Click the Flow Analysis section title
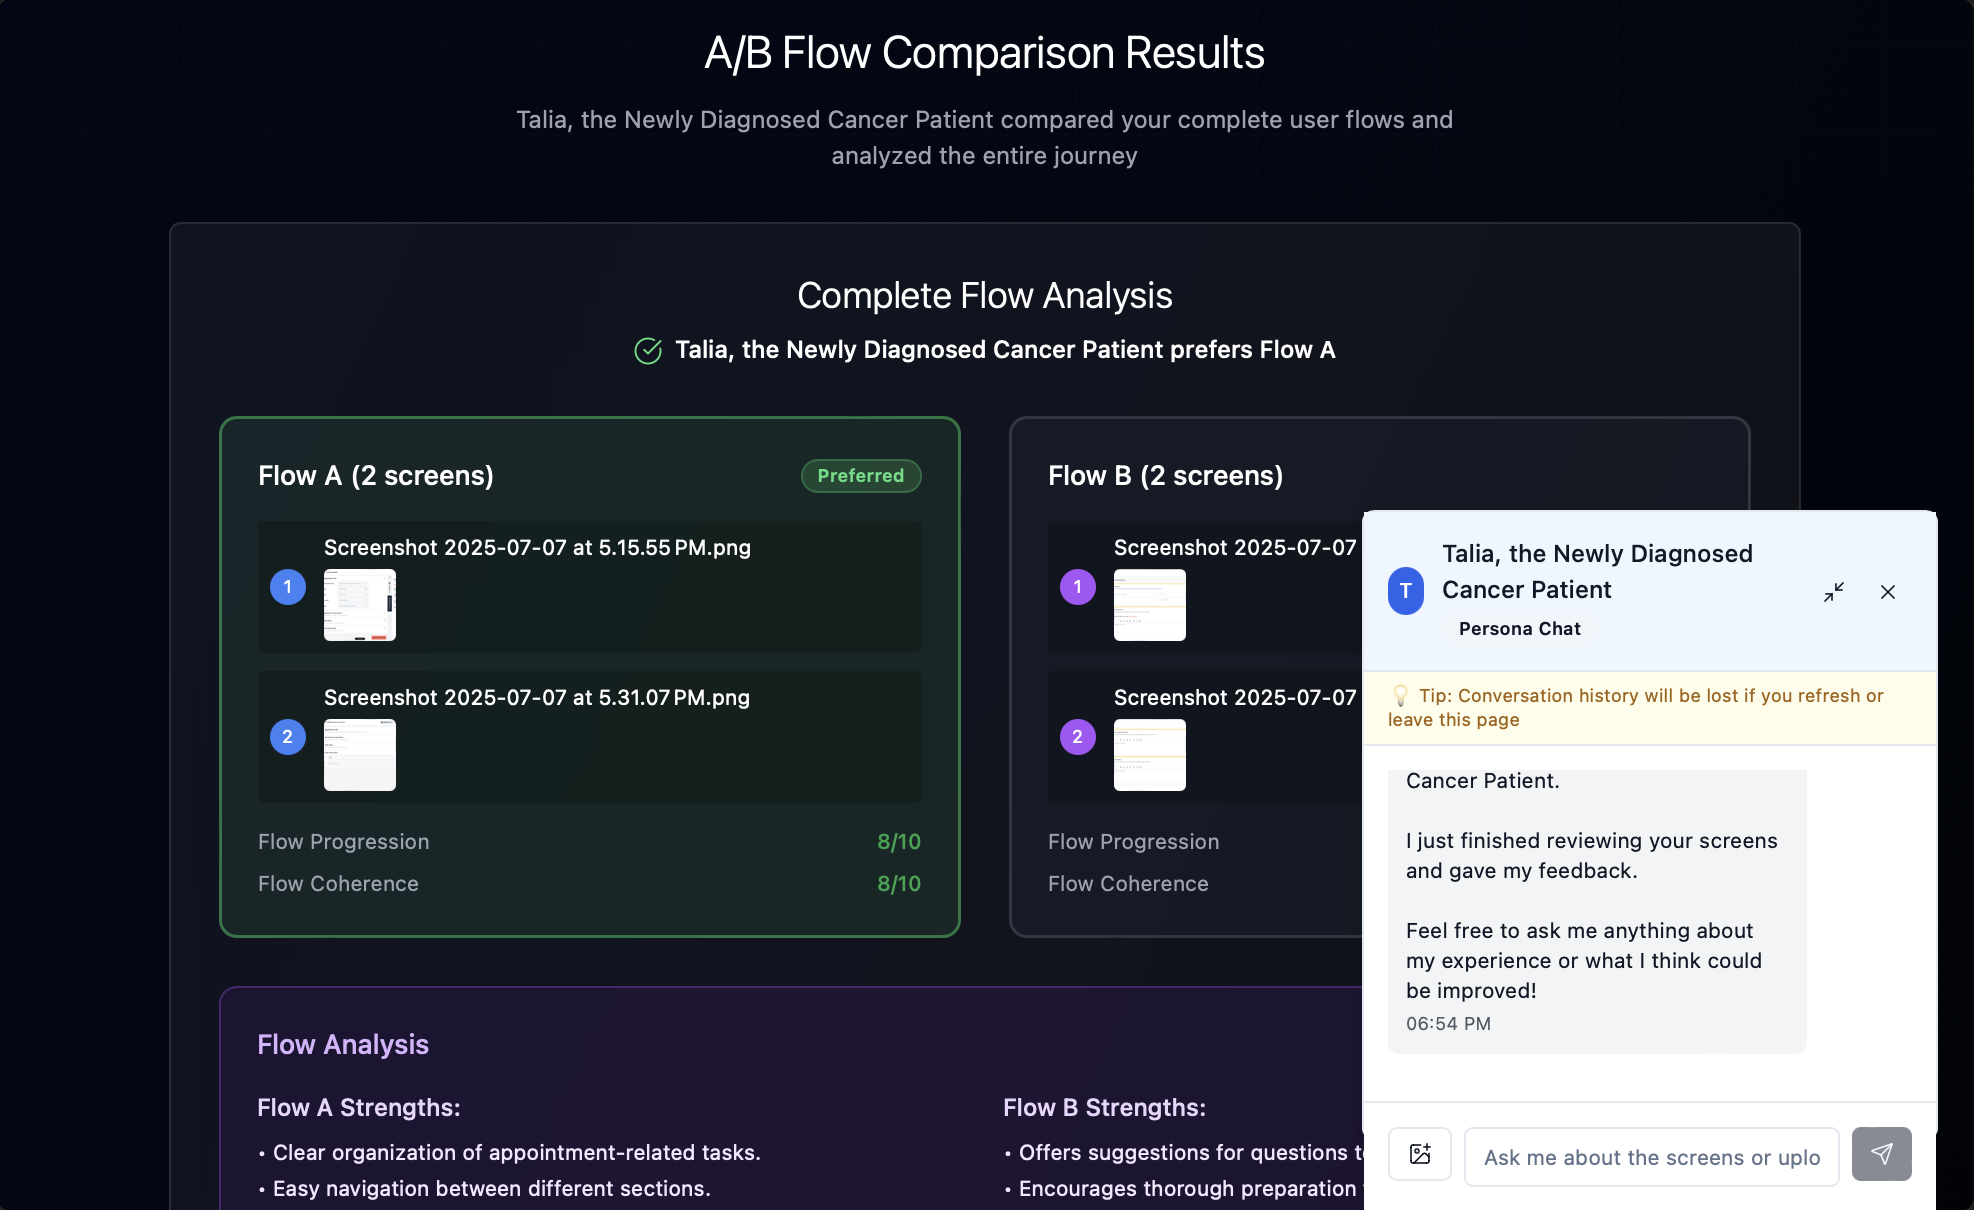 click(343, 1045)
